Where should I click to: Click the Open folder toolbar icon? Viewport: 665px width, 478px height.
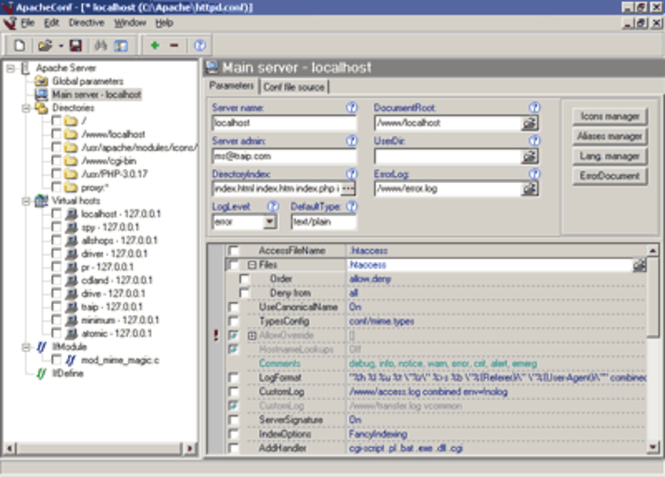coord(45,45)
